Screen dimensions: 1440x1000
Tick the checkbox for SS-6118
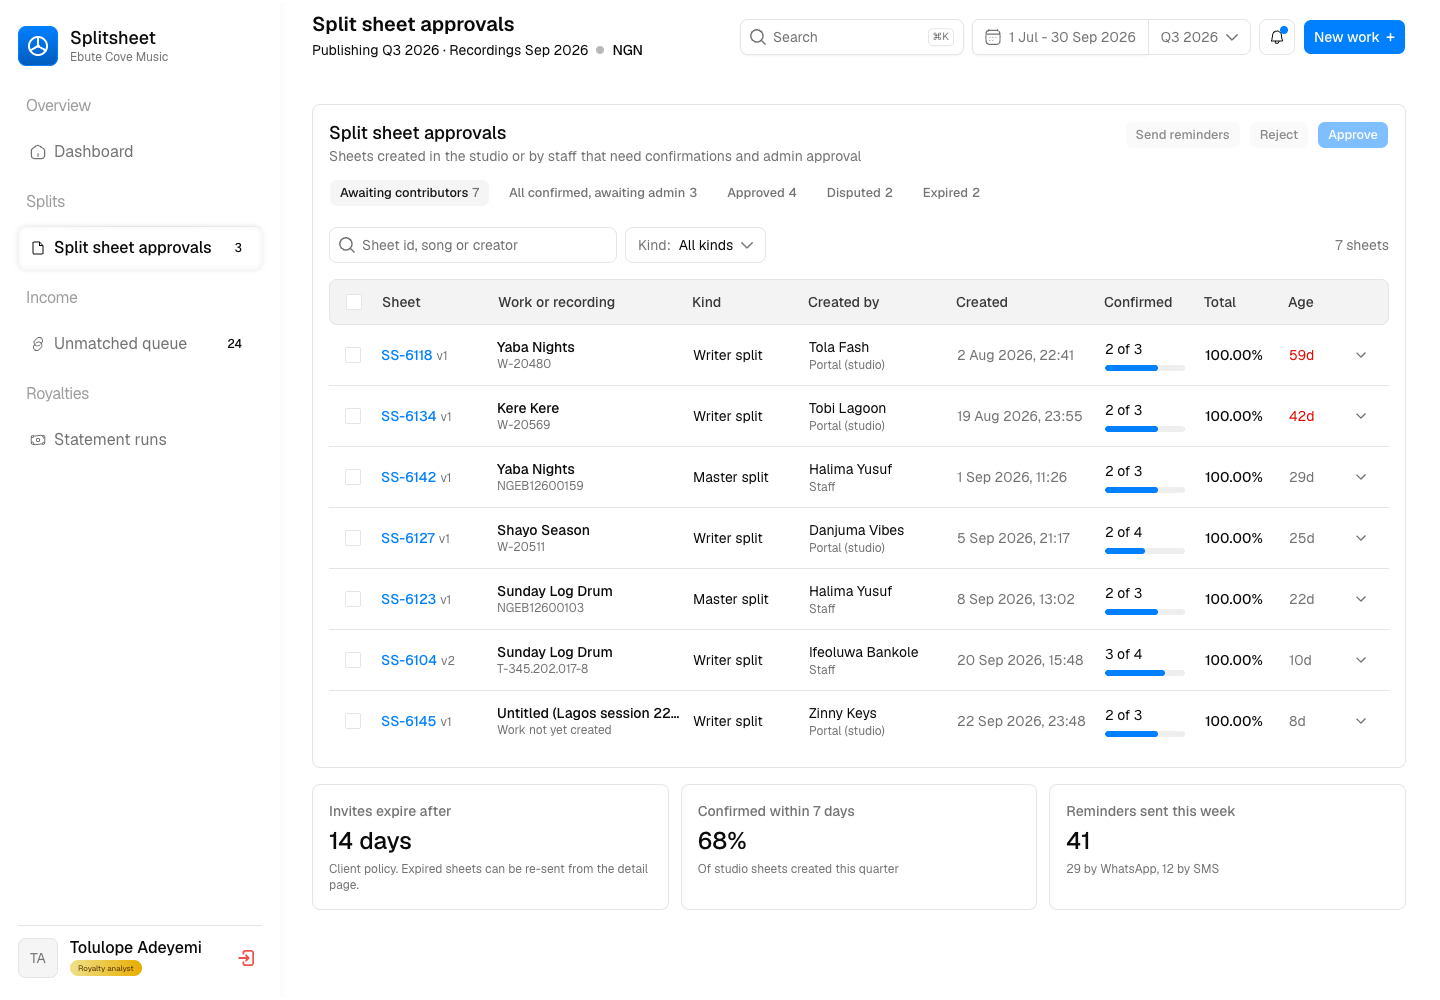click(353, 355)
